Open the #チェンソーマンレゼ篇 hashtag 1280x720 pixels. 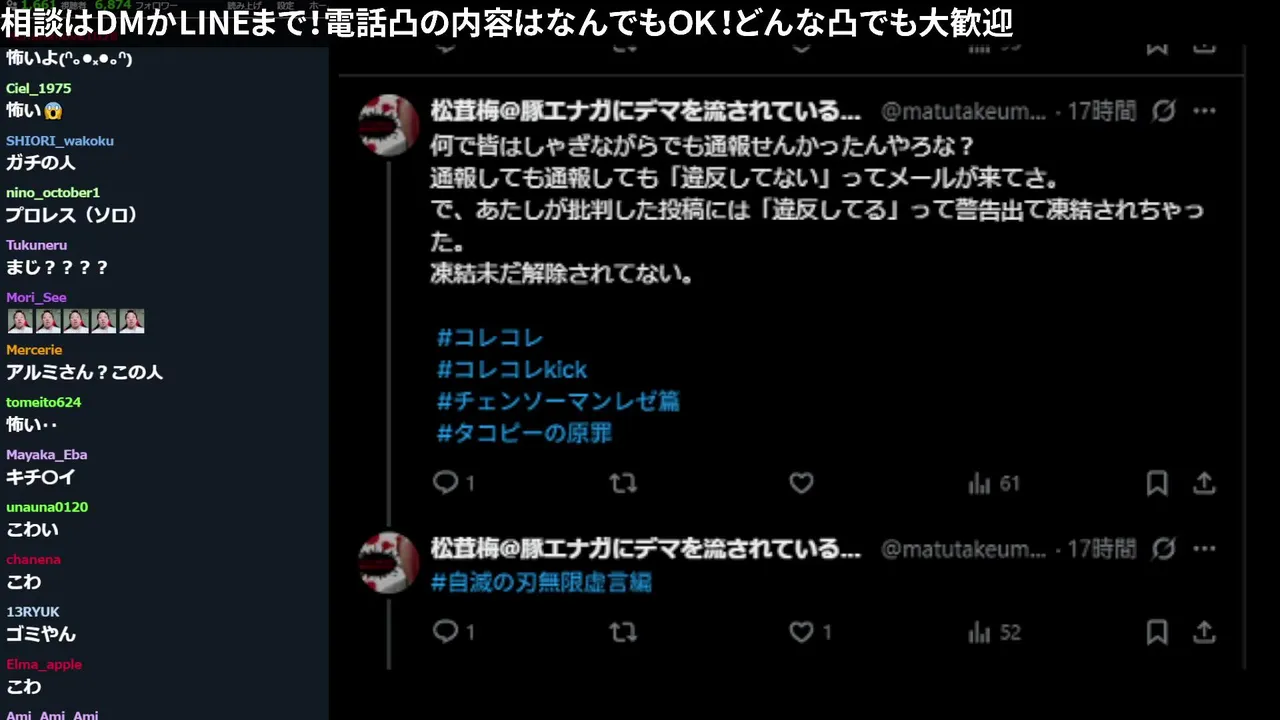(x=558, y=402)
